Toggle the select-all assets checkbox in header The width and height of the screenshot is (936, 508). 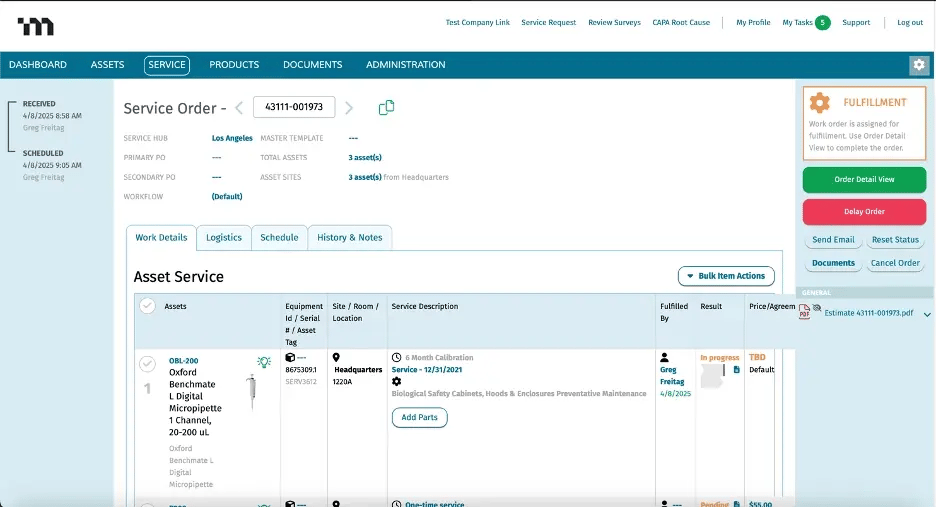coord(147,306)
